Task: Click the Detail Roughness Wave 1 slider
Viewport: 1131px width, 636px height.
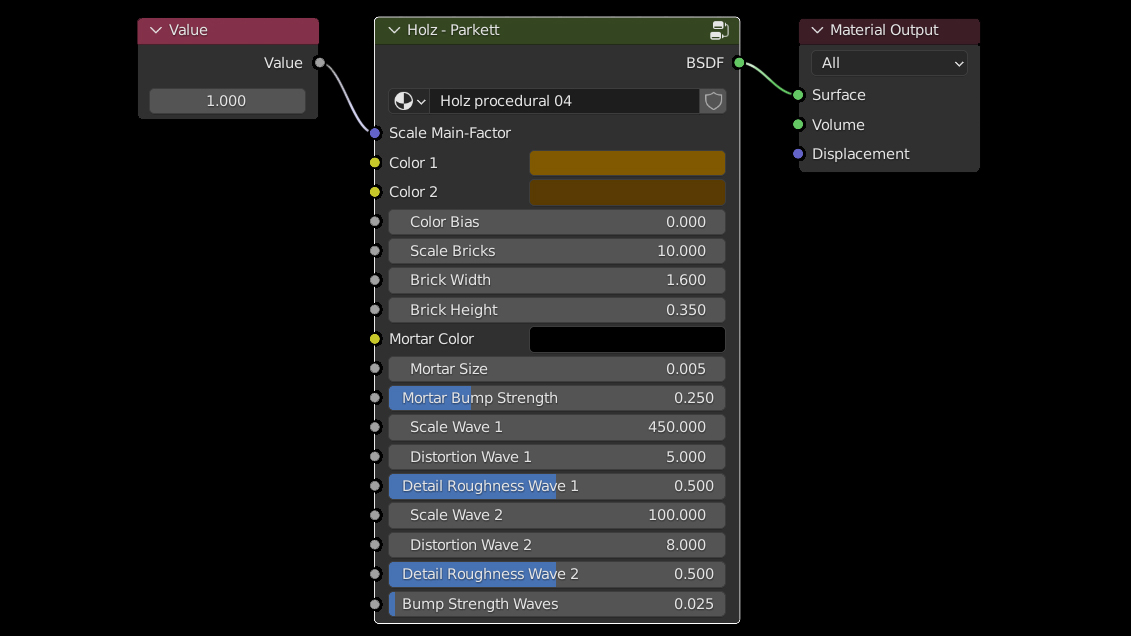Action: click(x=557, y=486)
